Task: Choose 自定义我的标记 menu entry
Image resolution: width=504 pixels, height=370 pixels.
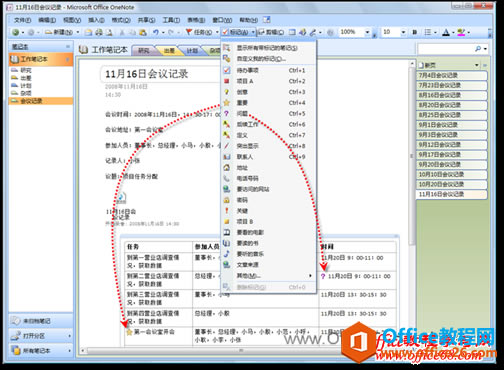Action: coord(261,59)
